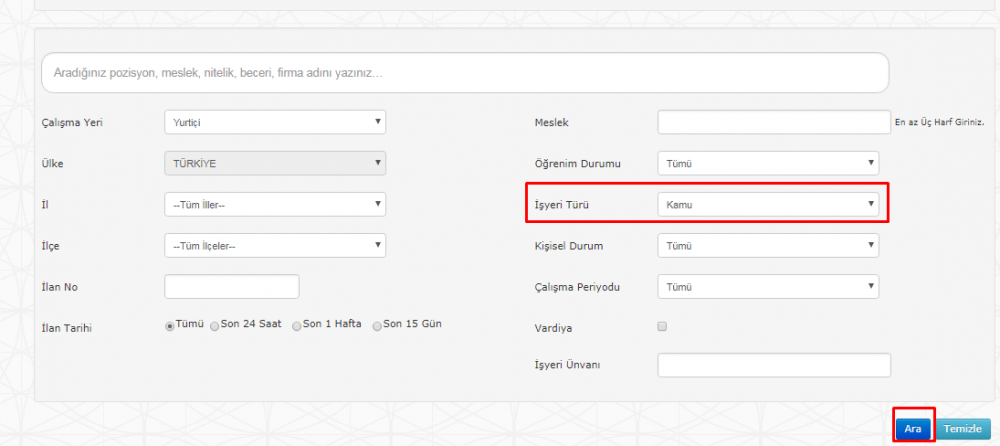
Task: Select the Son 1 Hafta radio option
Action: coord(297,326)
